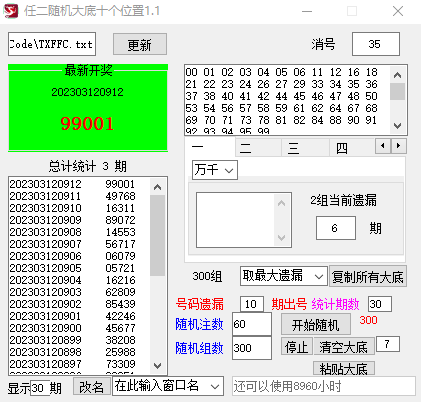Click the red 300 count label
421x402 pixels.
(368, 320)
